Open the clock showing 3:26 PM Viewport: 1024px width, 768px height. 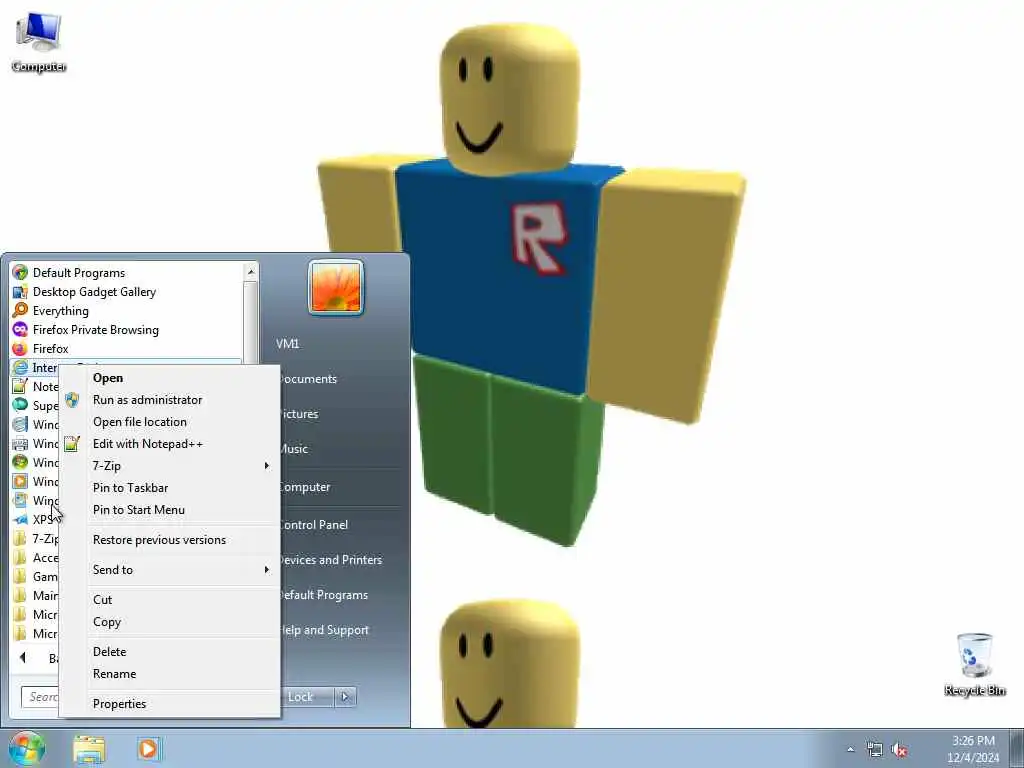point(973,749)
